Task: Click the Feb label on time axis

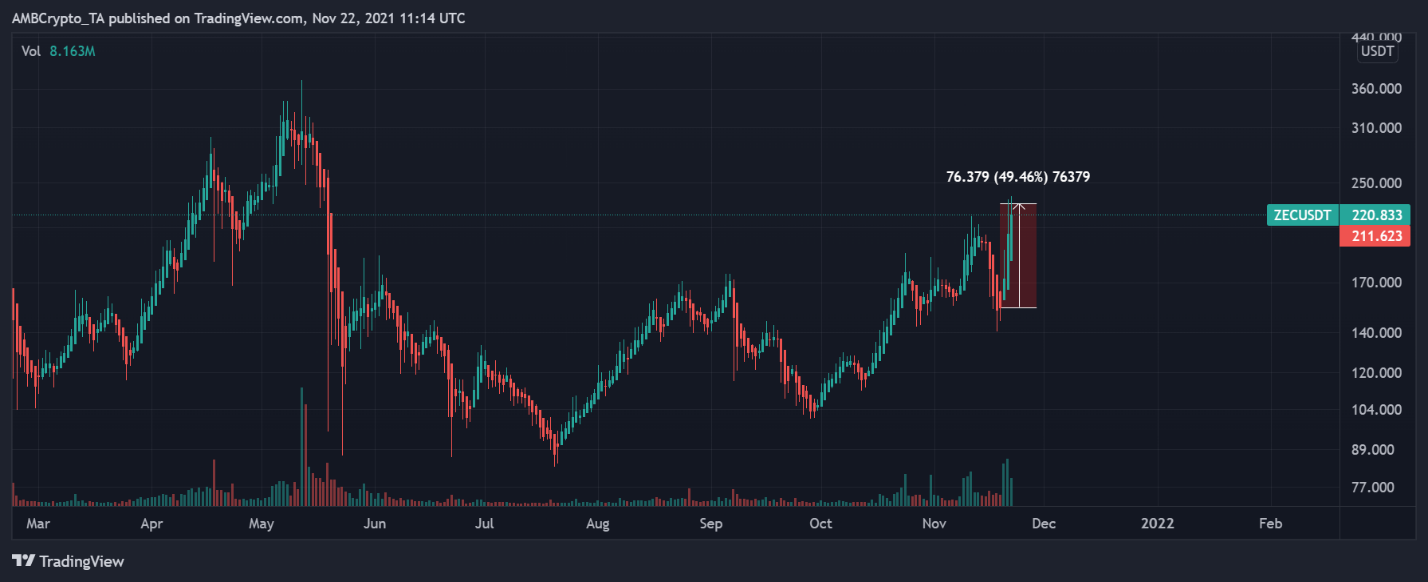Action: point(1270,523)
